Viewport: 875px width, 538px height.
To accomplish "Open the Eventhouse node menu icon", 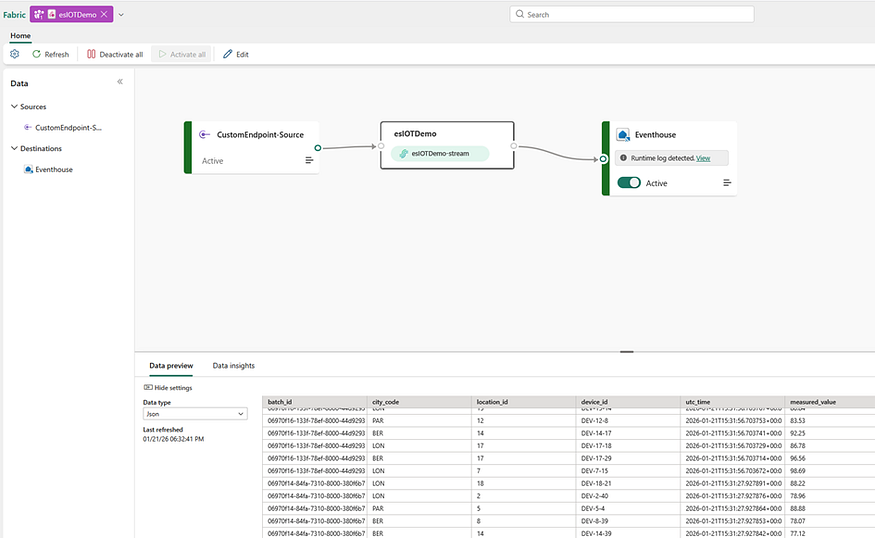I will (x=727, y=182).
